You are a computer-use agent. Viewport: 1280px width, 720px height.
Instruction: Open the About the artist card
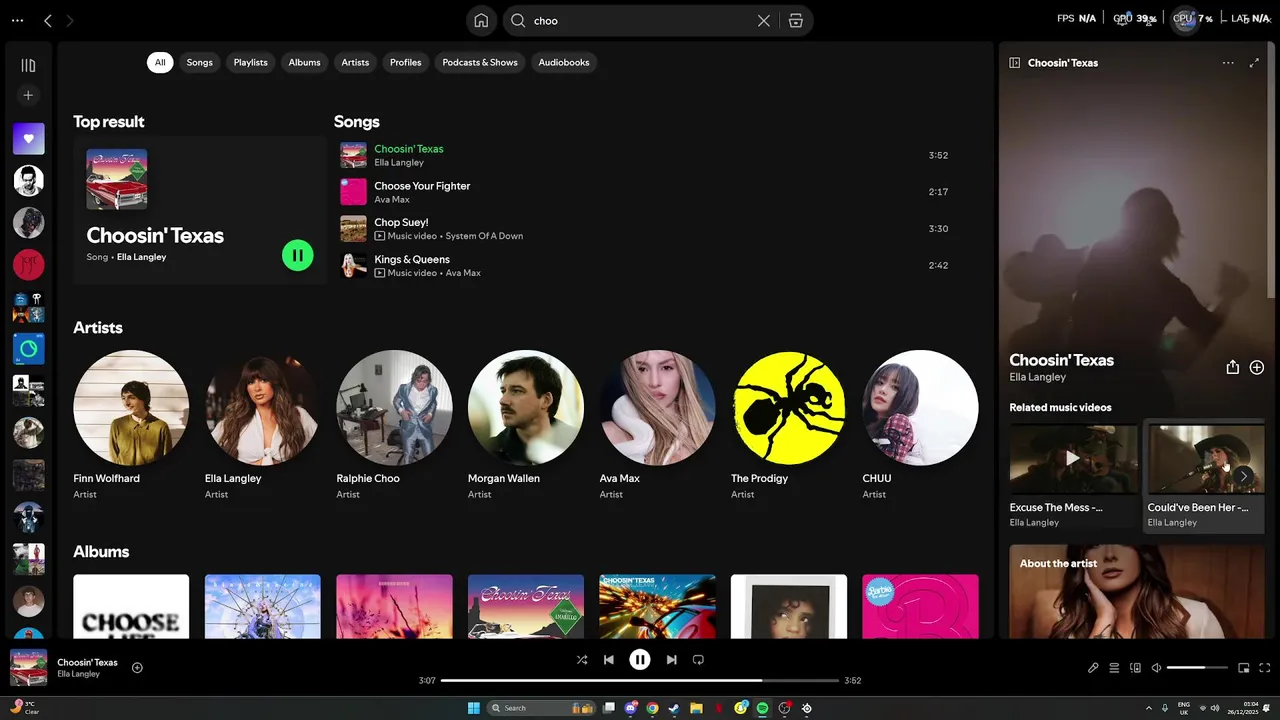[1137, 592]
